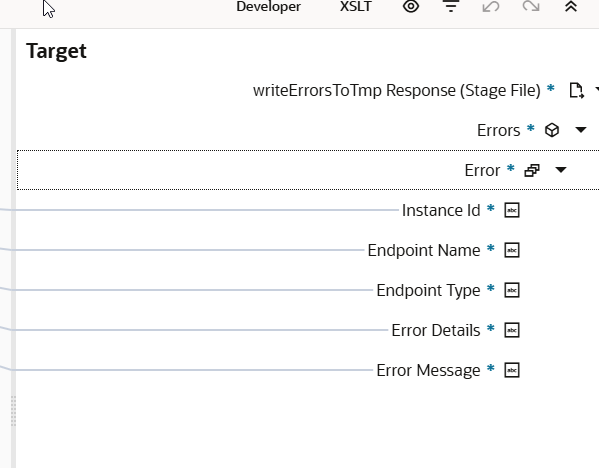The height and width of the screenshot is (468, 599).
Task: Click the Errors cube element icon
Action: click(552, 130)
